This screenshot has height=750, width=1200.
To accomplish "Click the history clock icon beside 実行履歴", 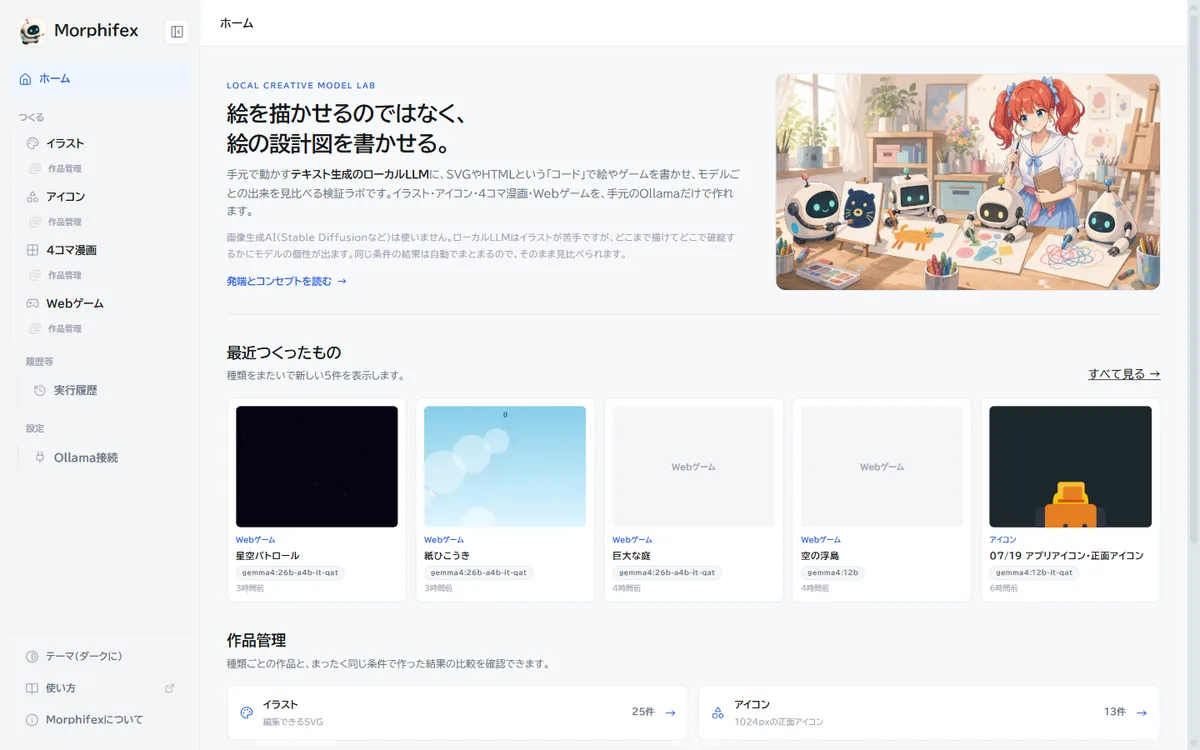I will [x=40, y=390].
